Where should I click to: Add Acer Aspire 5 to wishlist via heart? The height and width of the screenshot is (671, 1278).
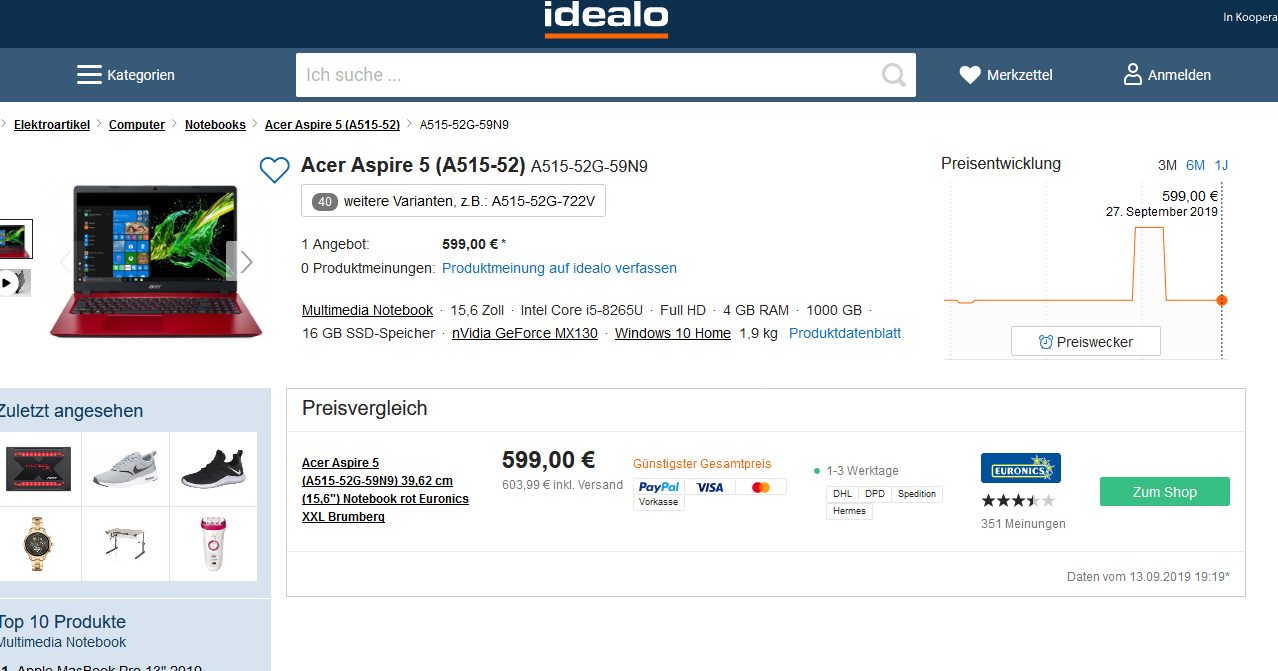point(274,170)
